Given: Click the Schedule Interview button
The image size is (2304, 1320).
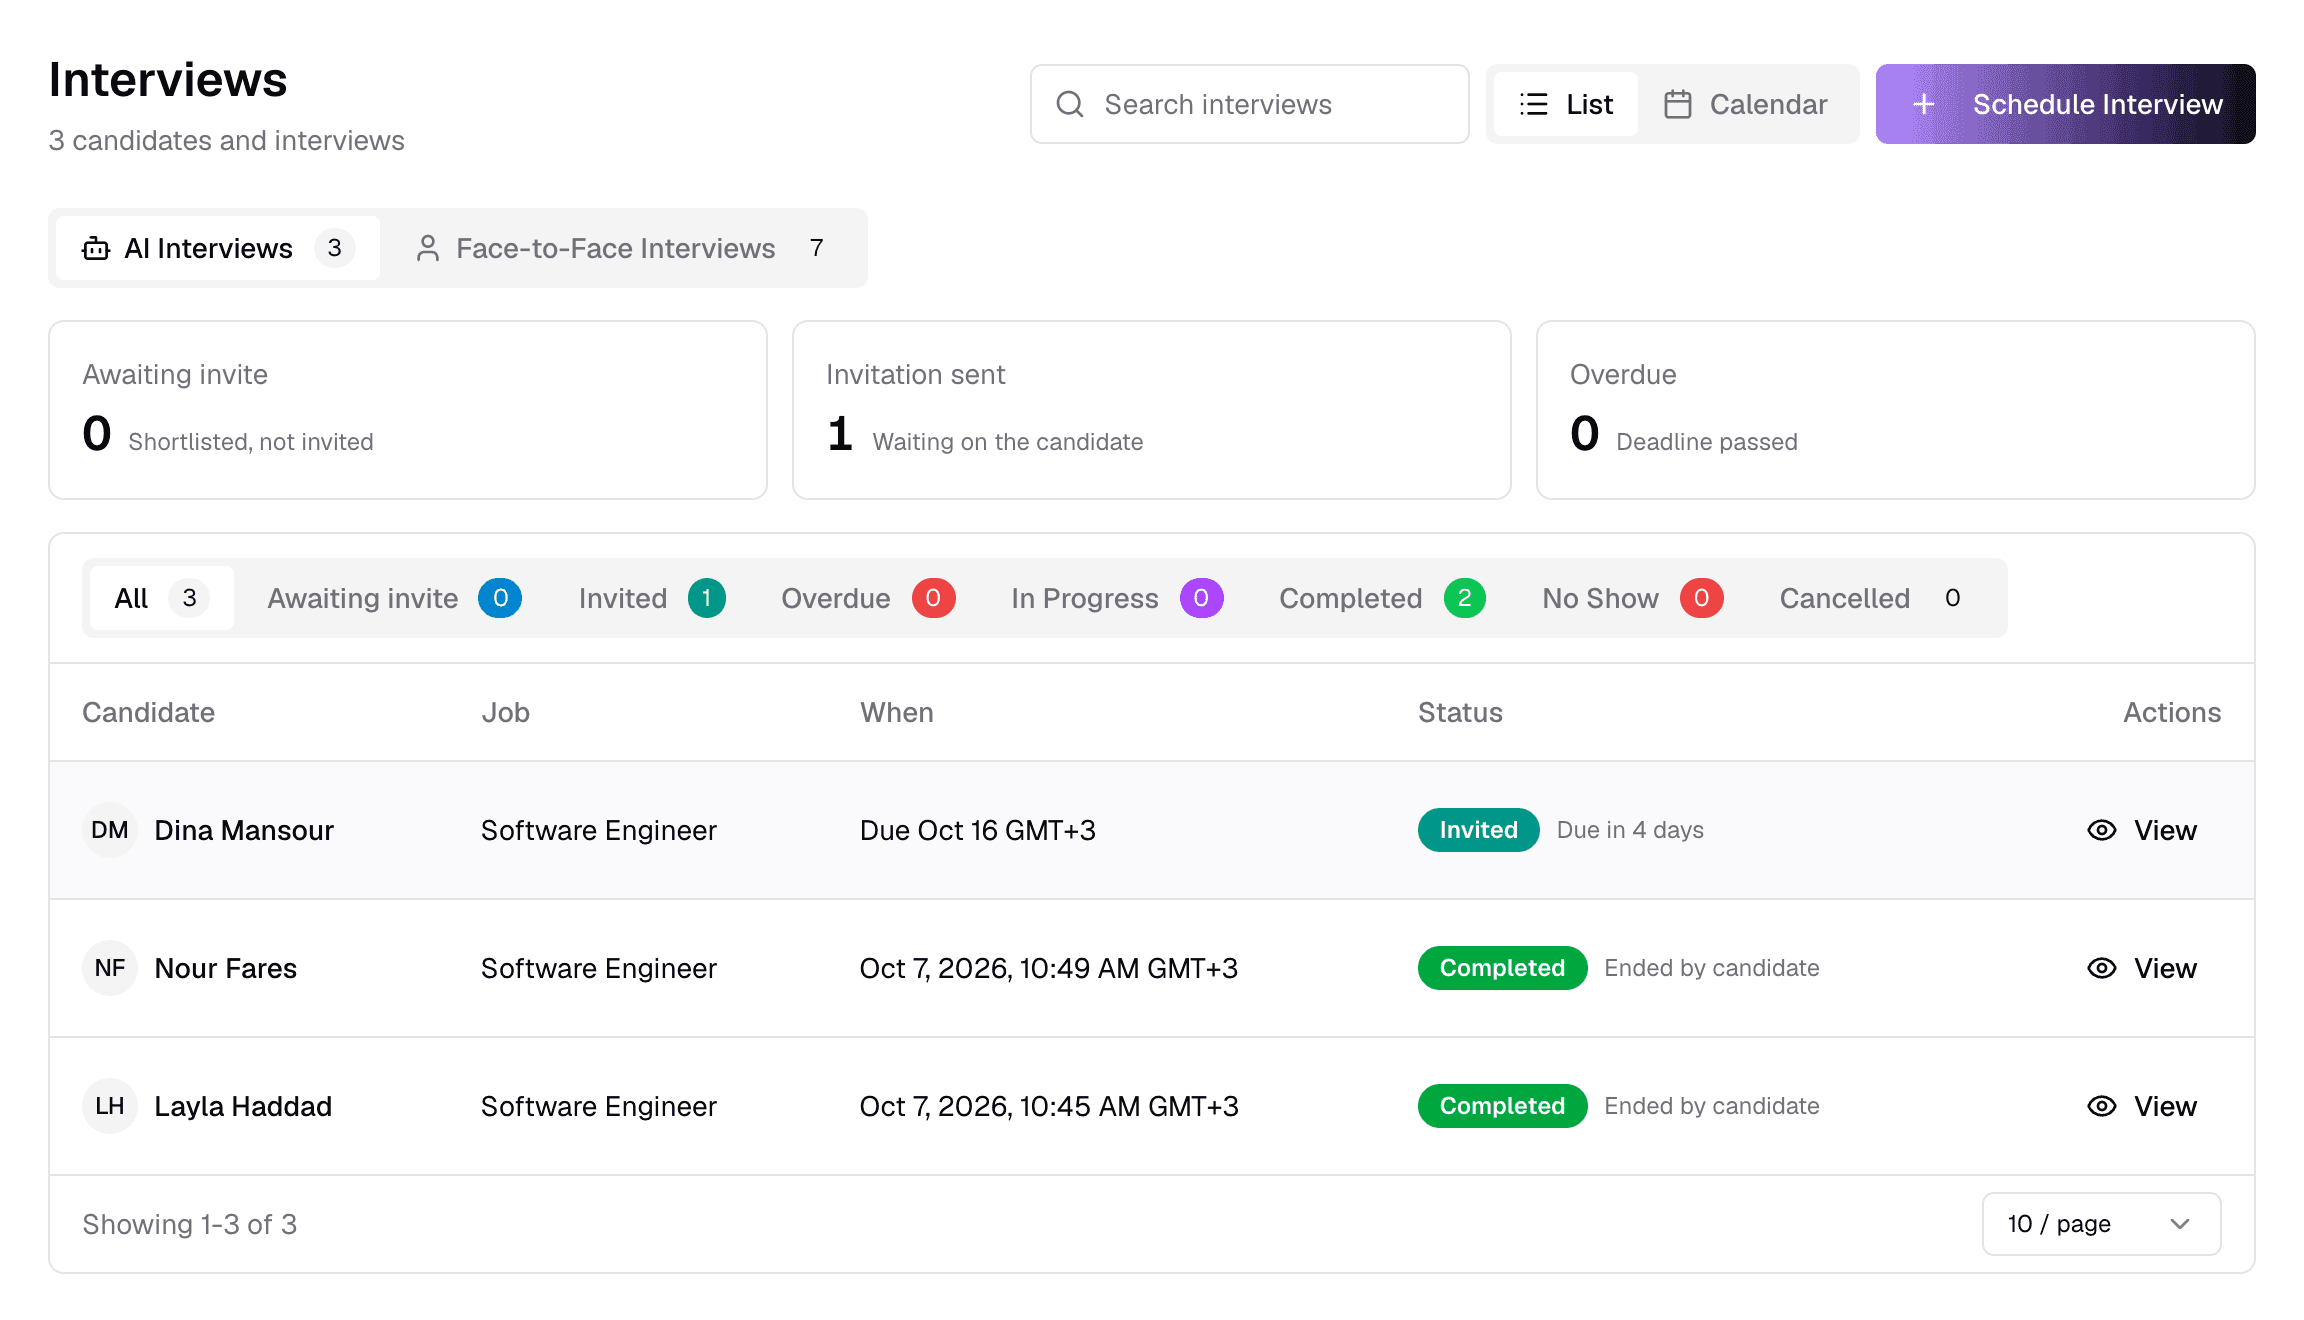Looking at the screenshot, I should pos(2066,104).
